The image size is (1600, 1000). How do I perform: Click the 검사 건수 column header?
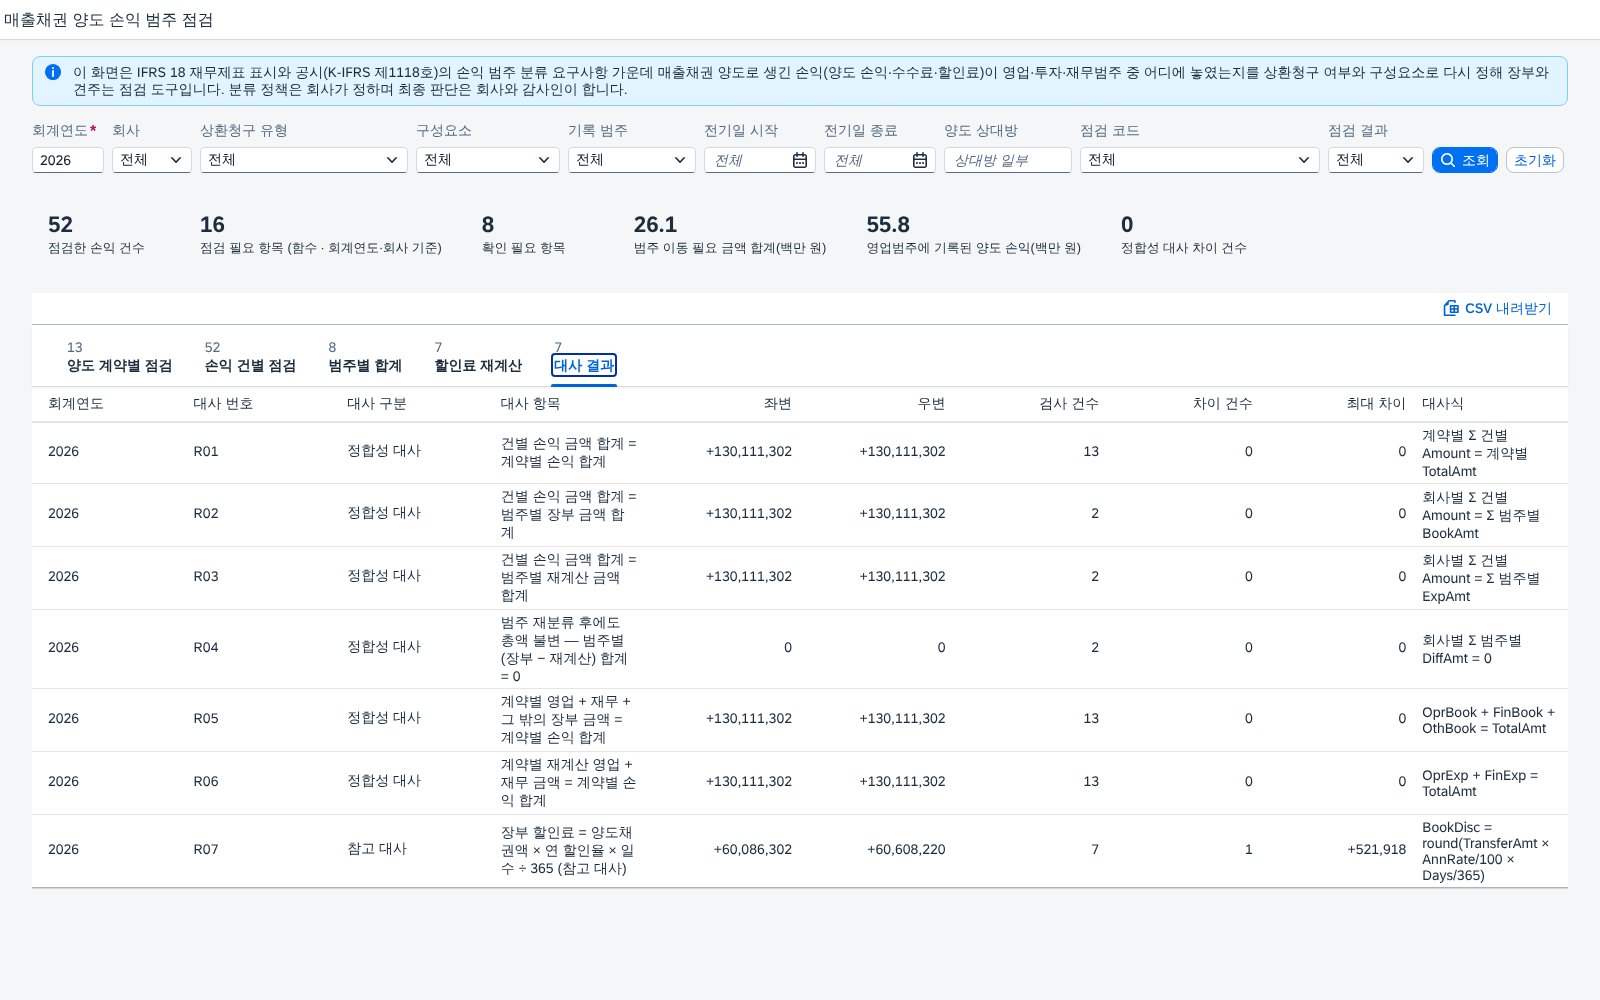point(1068,404)
